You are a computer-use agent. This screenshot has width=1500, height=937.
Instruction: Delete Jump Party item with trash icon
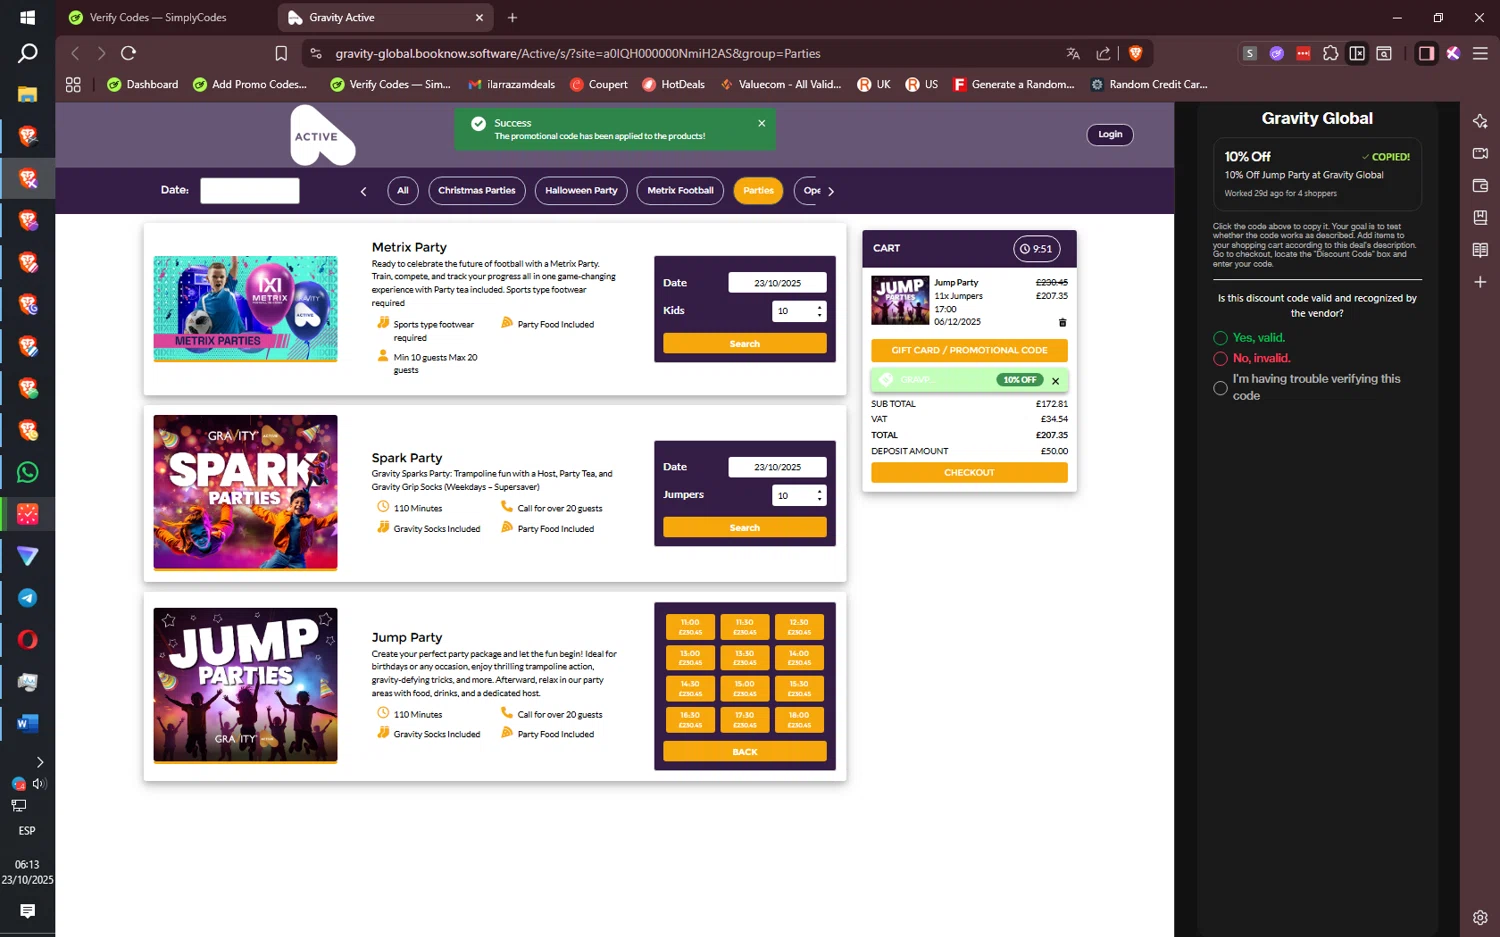[x=1062, y=322]
